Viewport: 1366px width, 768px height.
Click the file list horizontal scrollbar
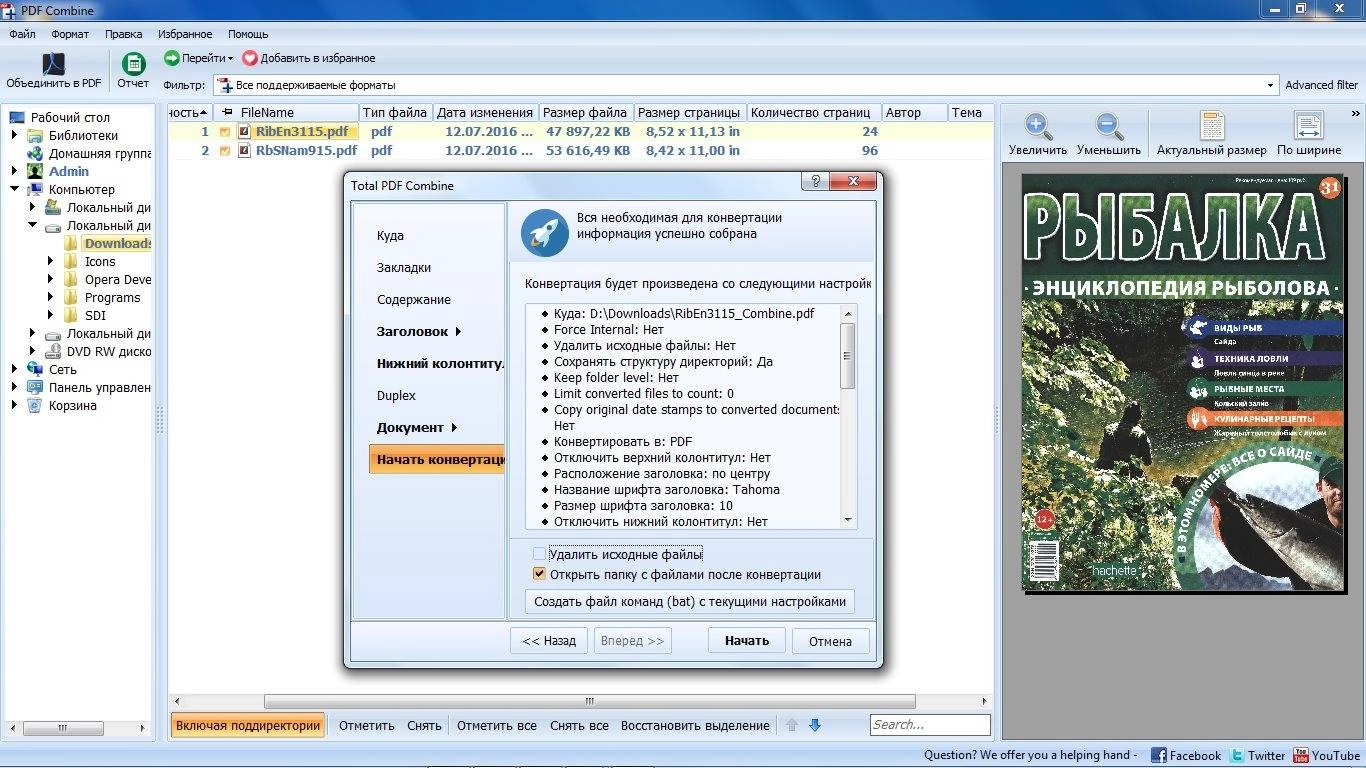point(590,701)
